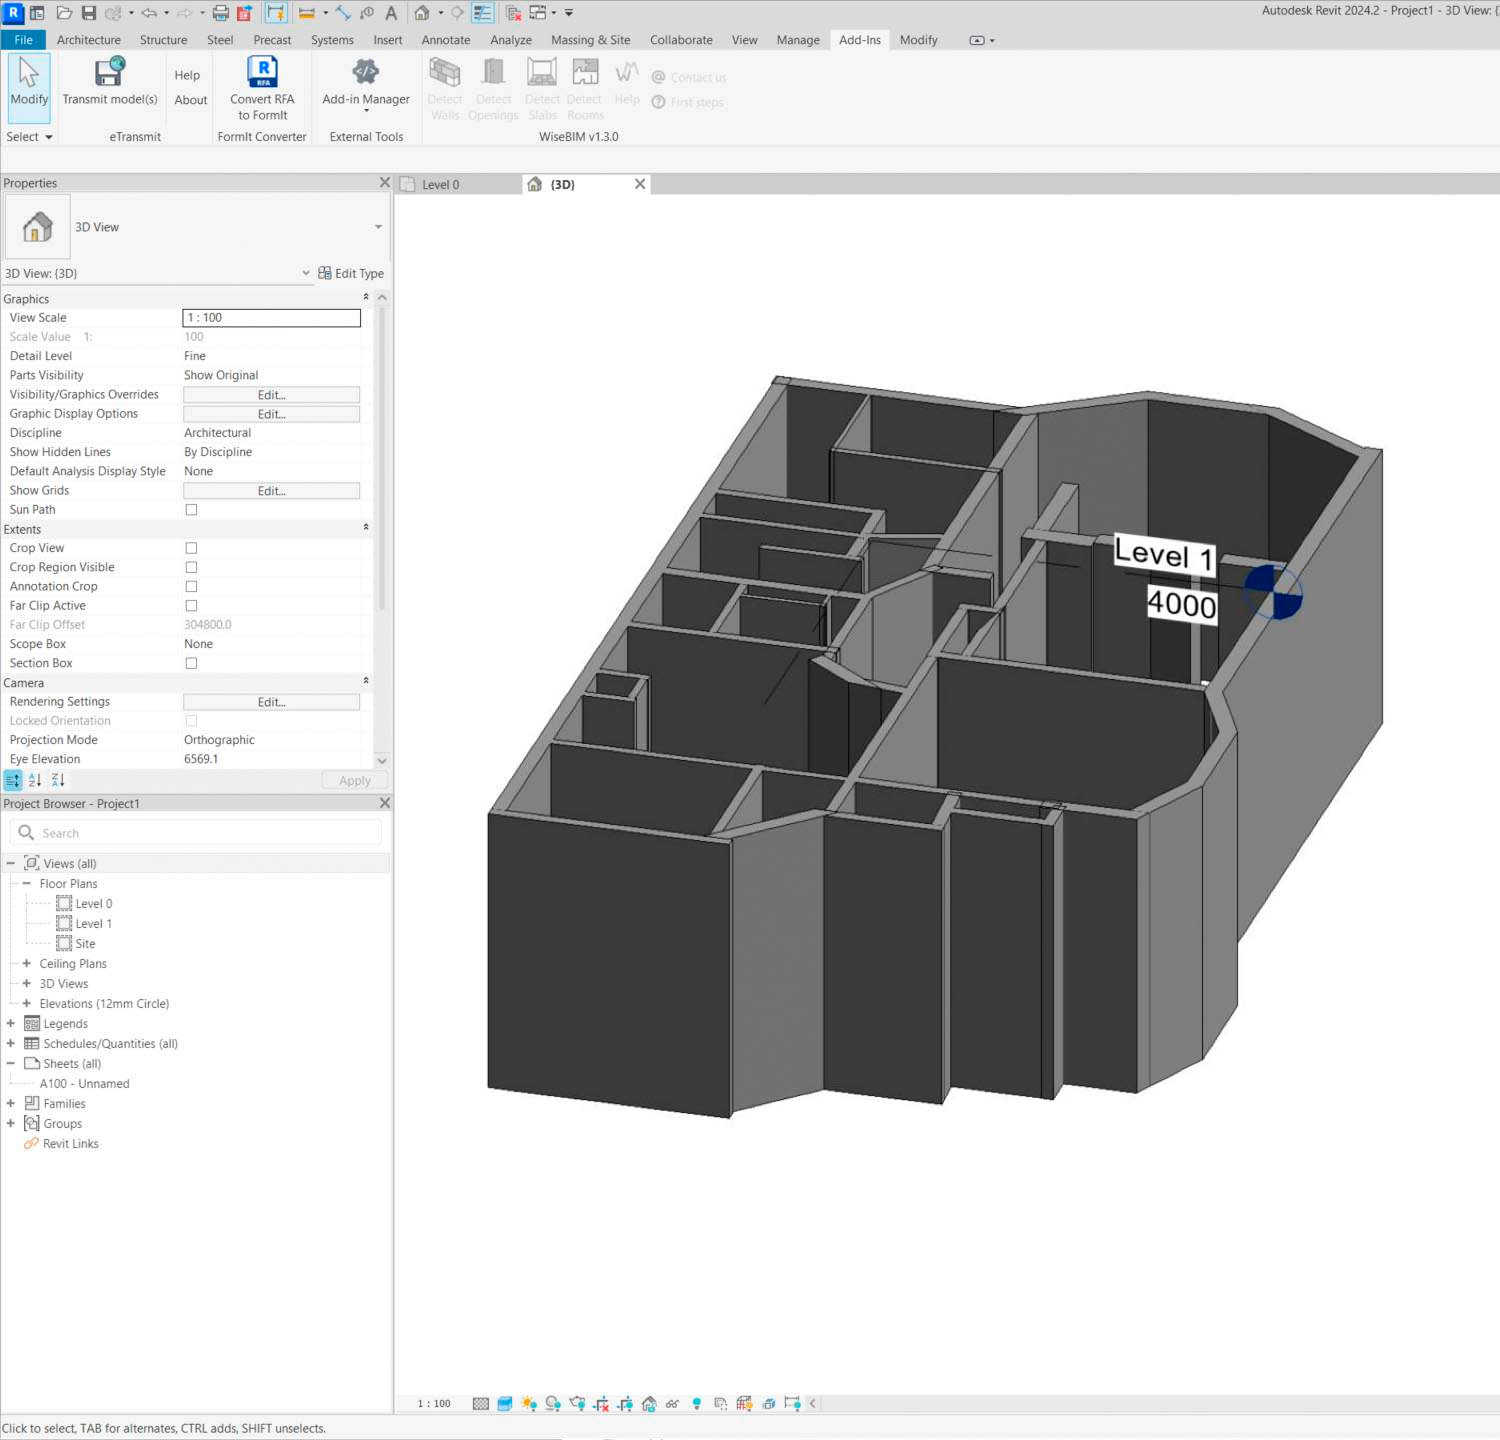Open the Level 0 view tab
Screen dimensions: 1500x1440
440,184
